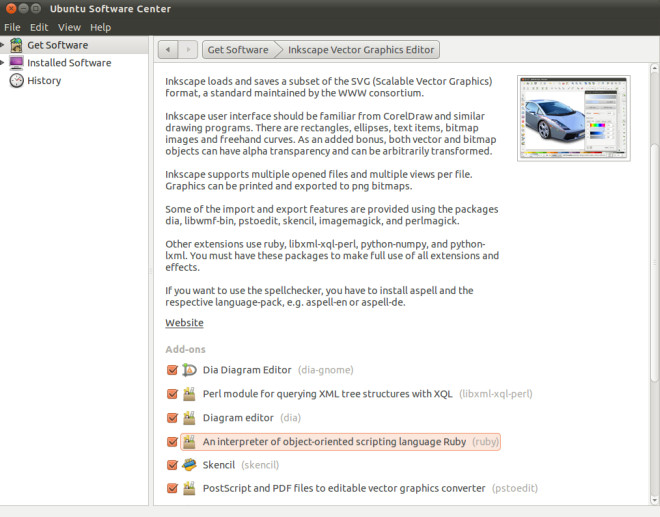
Task: Uncheck the Perl XQL module add-on
Action: point(172,394)
